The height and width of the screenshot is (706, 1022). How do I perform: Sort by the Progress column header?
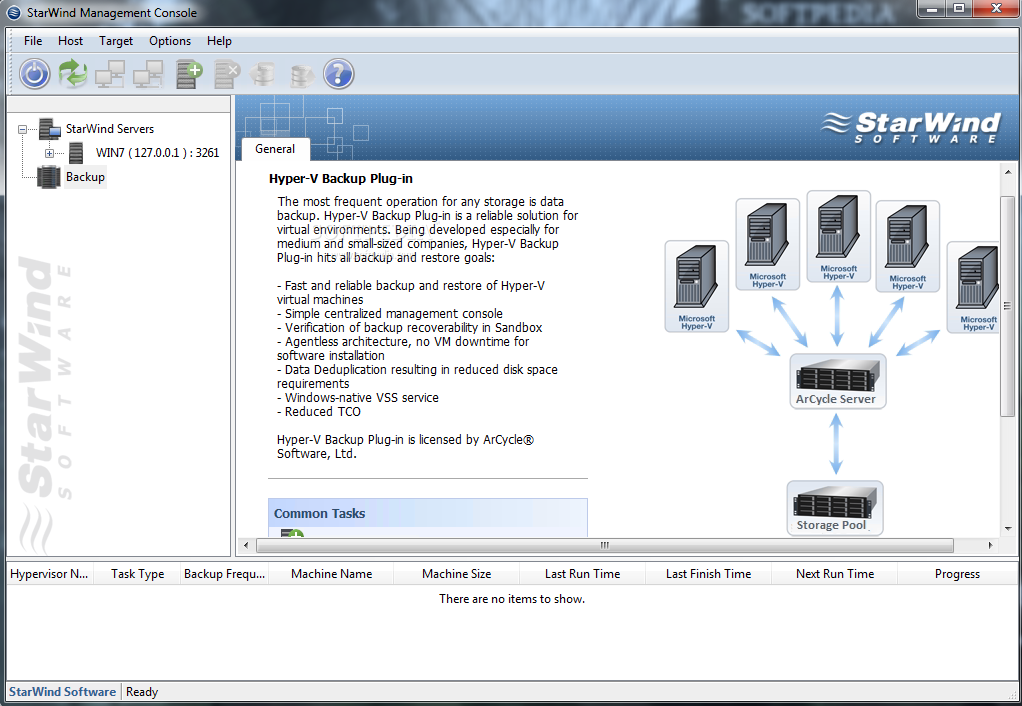tap(957, 574)
